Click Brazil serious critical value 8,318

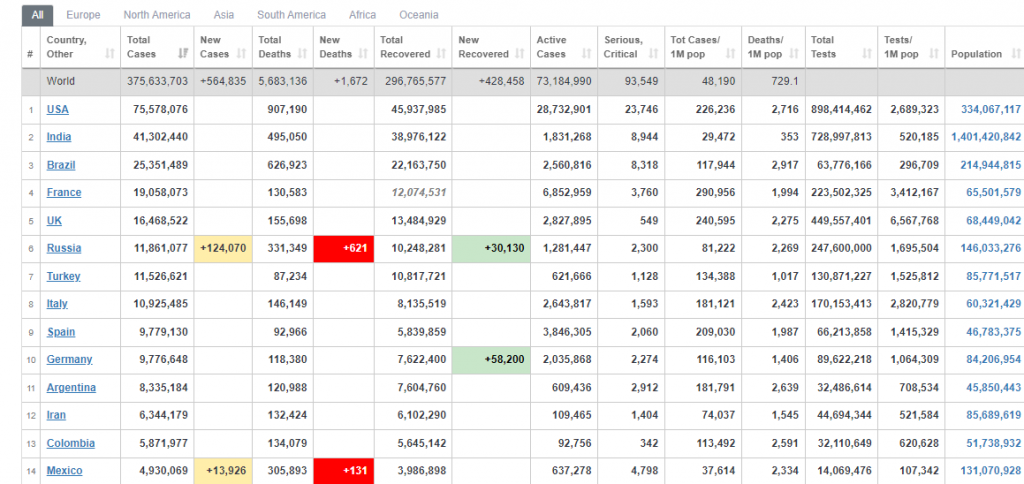click(x=645, y=165)
